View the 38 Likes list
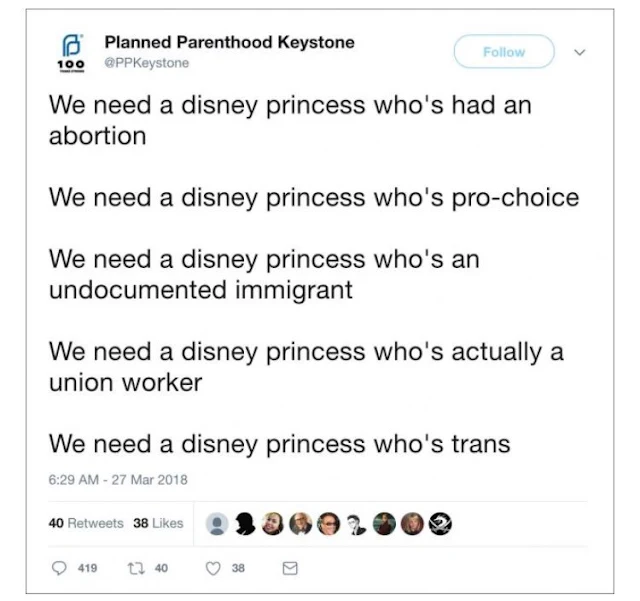640x601 pixels. pyautogui.click(x=158, y=523)
